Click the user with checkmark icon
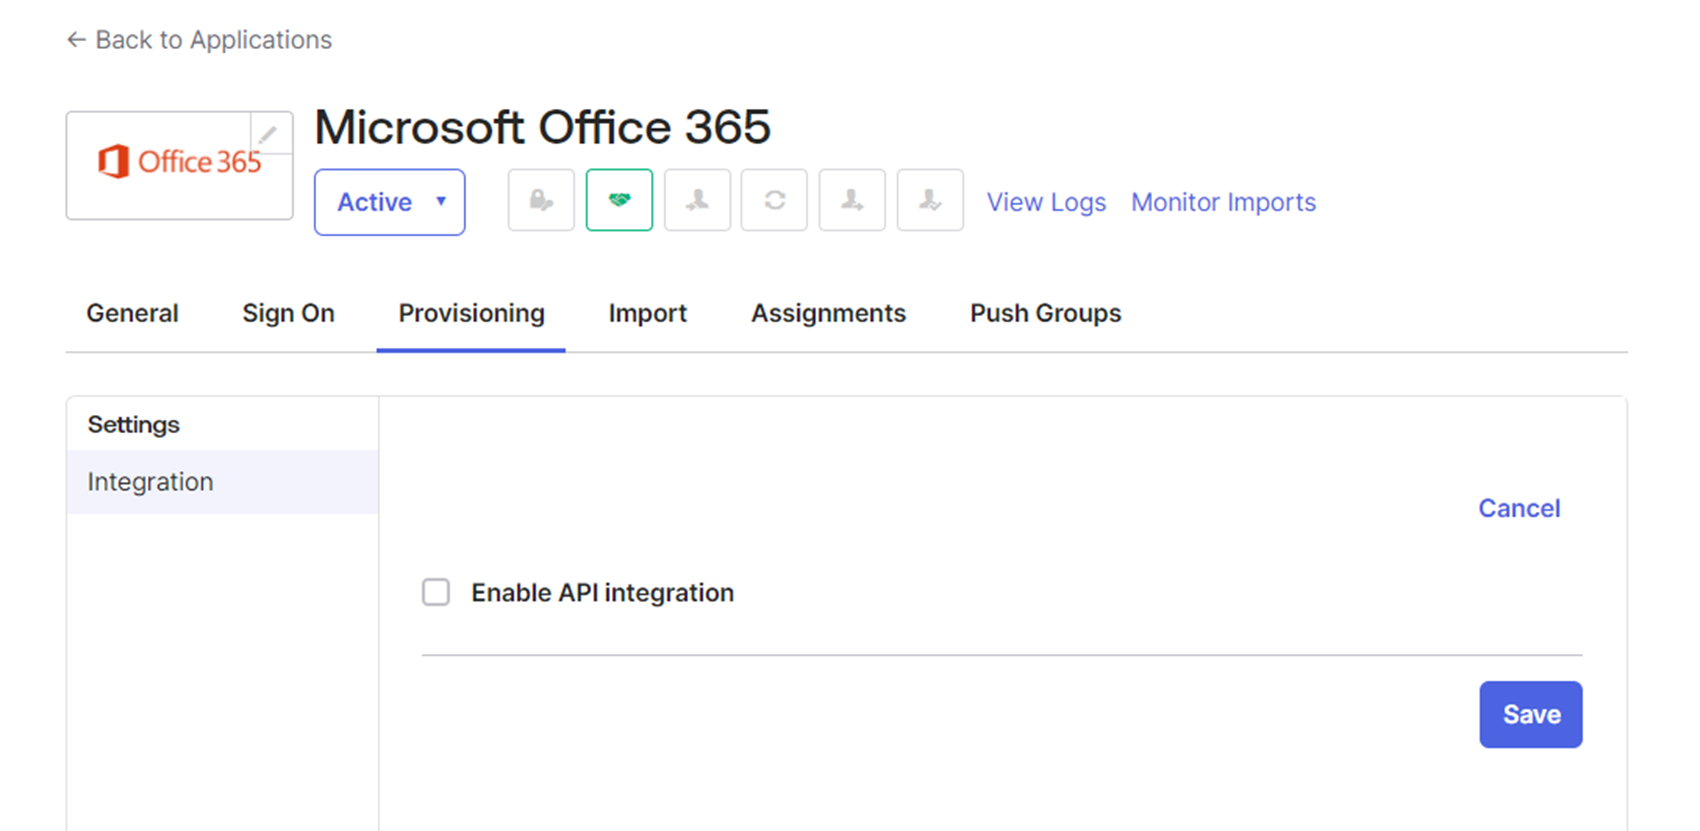This screenshot has height=831, width=1700. pos(930,201)
